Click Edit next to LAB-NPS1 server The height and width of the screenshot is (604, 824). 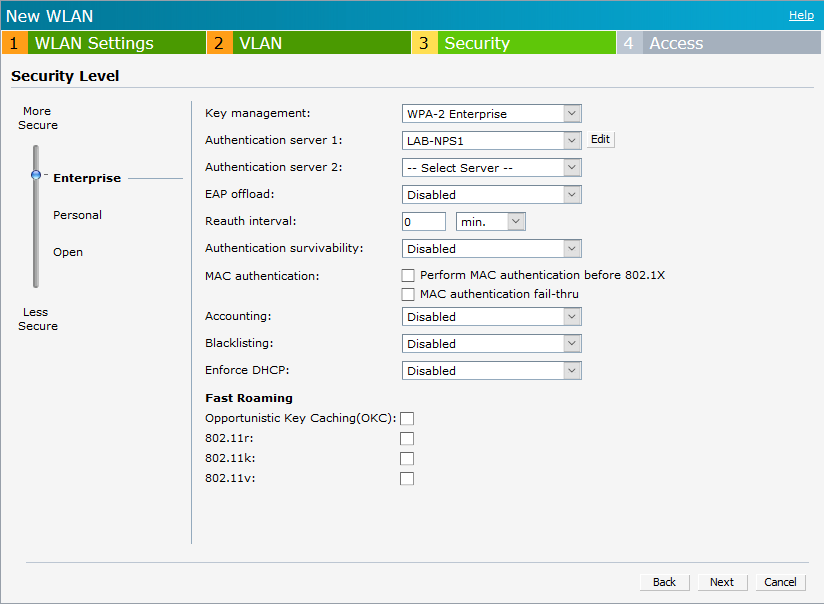tap(600, 140)
